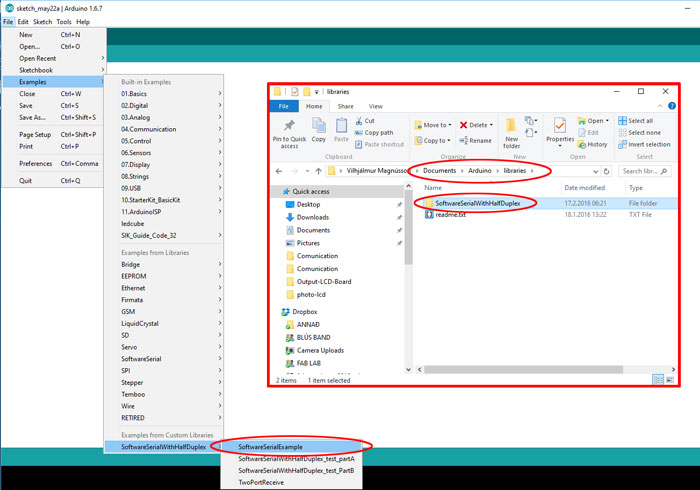Choose Save As from File menu
This screenshot has height=490, width=700.
click(x=54, y=117)
